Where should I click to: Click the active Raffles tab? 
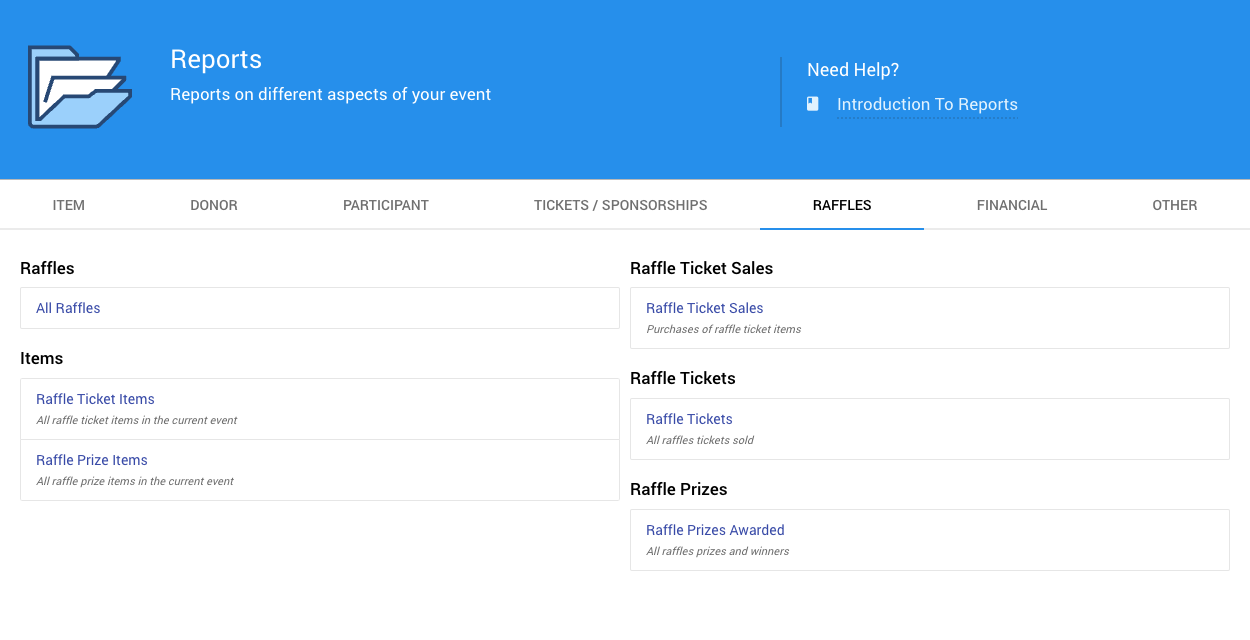click(841, 205)
